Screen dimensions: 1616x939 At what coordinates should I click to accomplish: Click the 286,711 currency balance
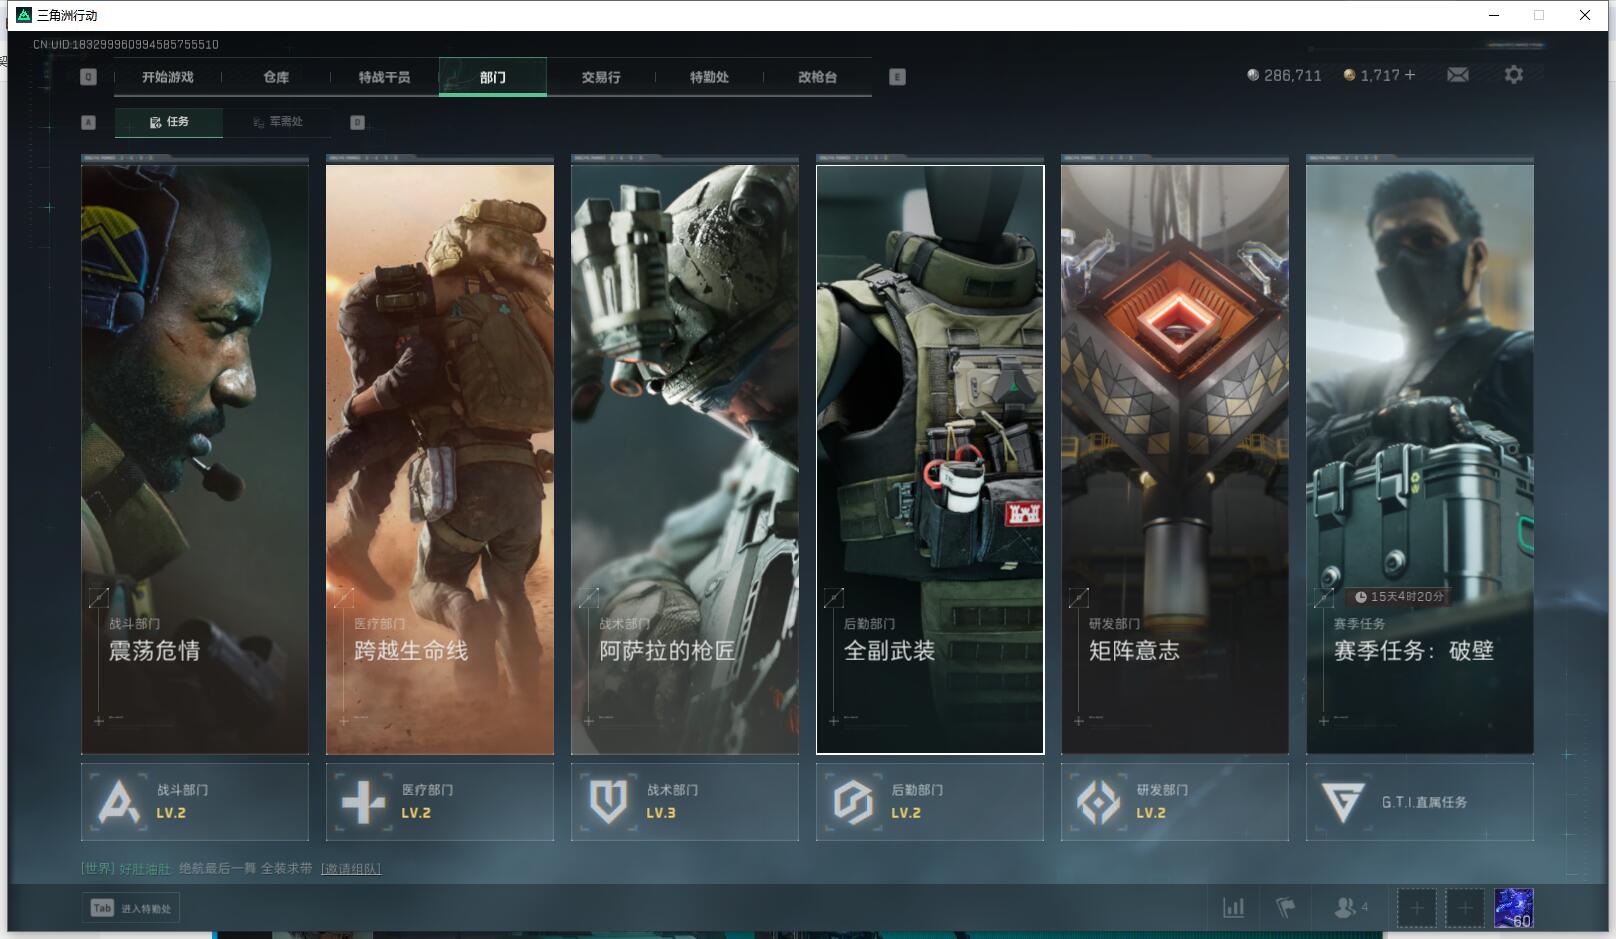point(1284,75)
